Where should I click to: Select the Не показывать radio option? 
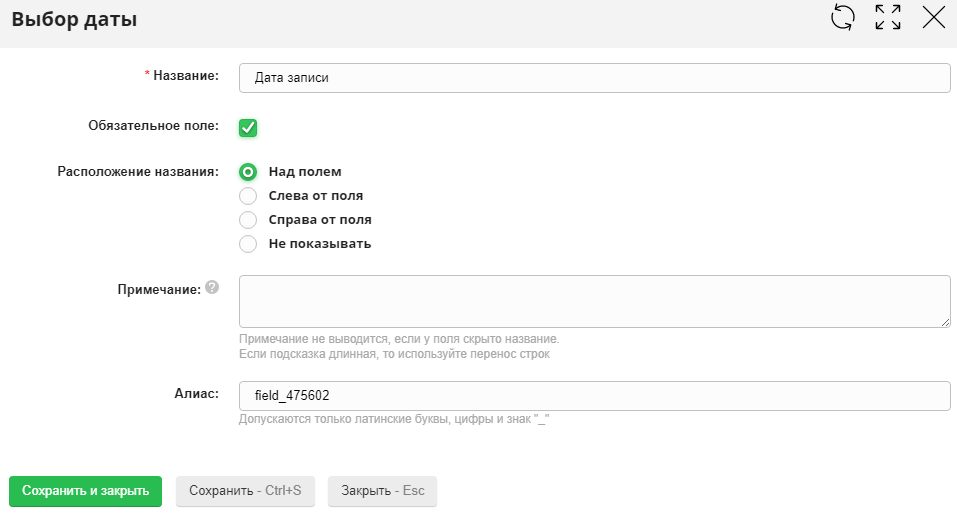pos(248,244)
